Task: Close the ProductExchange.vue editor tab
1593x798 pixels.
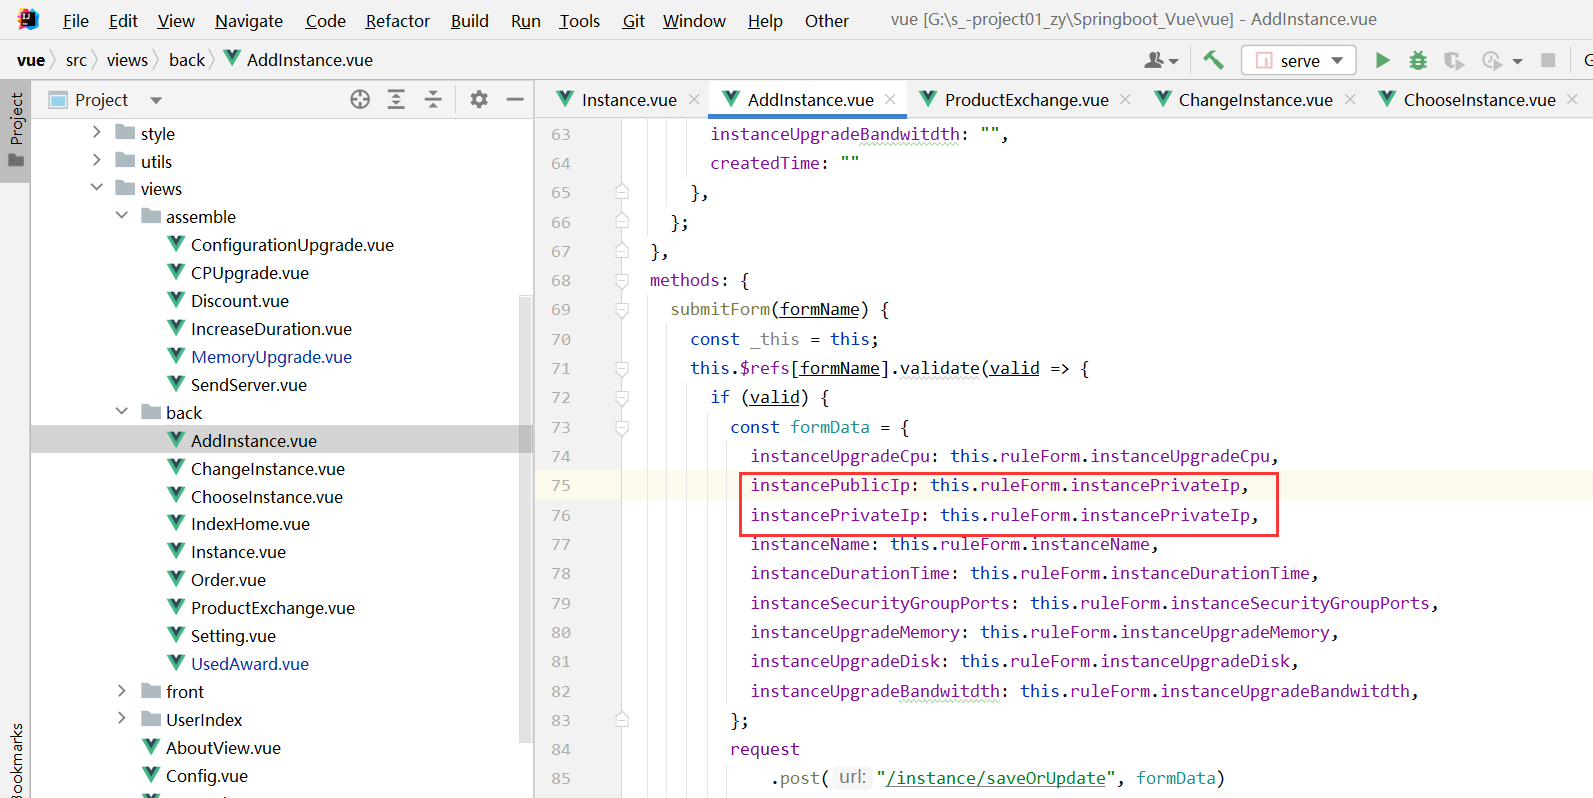Action: tap(1125, 99)
